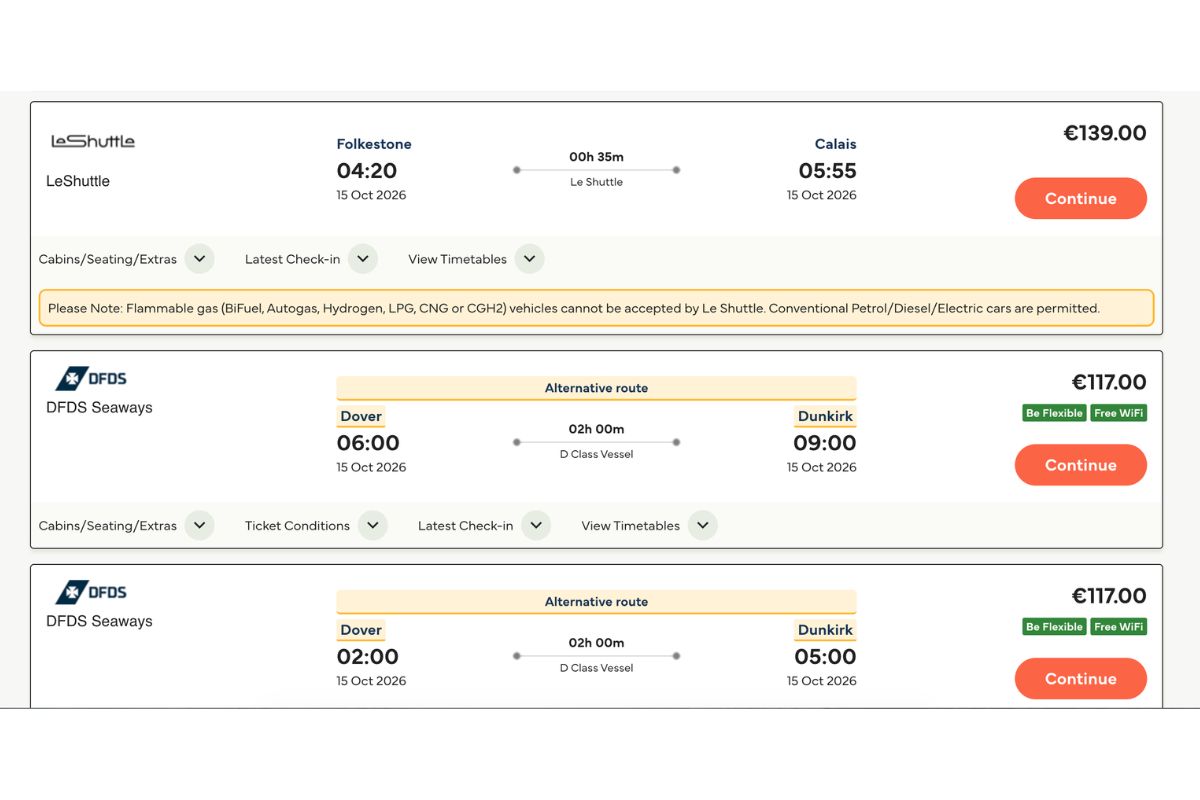Click Alternative route banner on 06:00 sailing

point(596,388)
